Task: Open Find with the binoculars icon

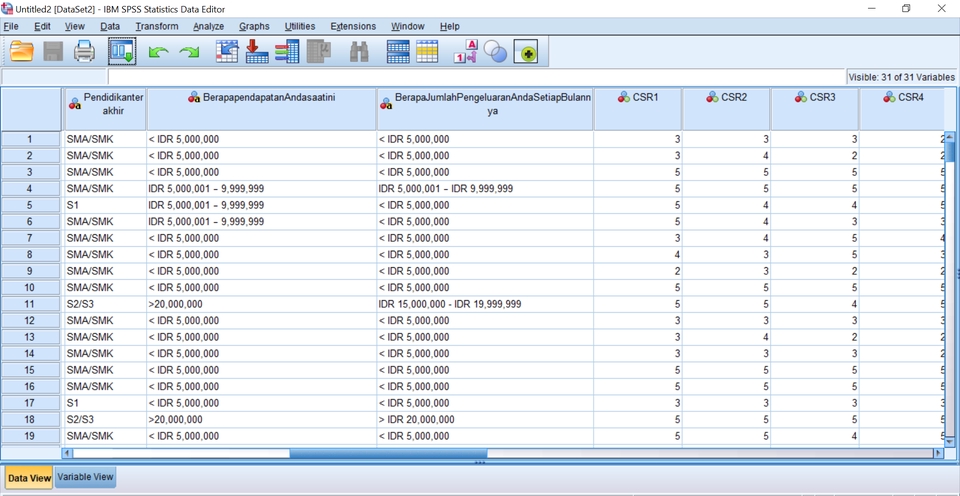Action: [x=359, y=51]
